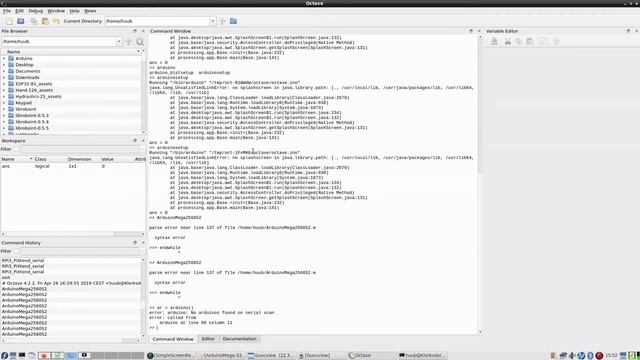640x360 pixels.
Task: Undock the Command Window panel
Action: 471,31
